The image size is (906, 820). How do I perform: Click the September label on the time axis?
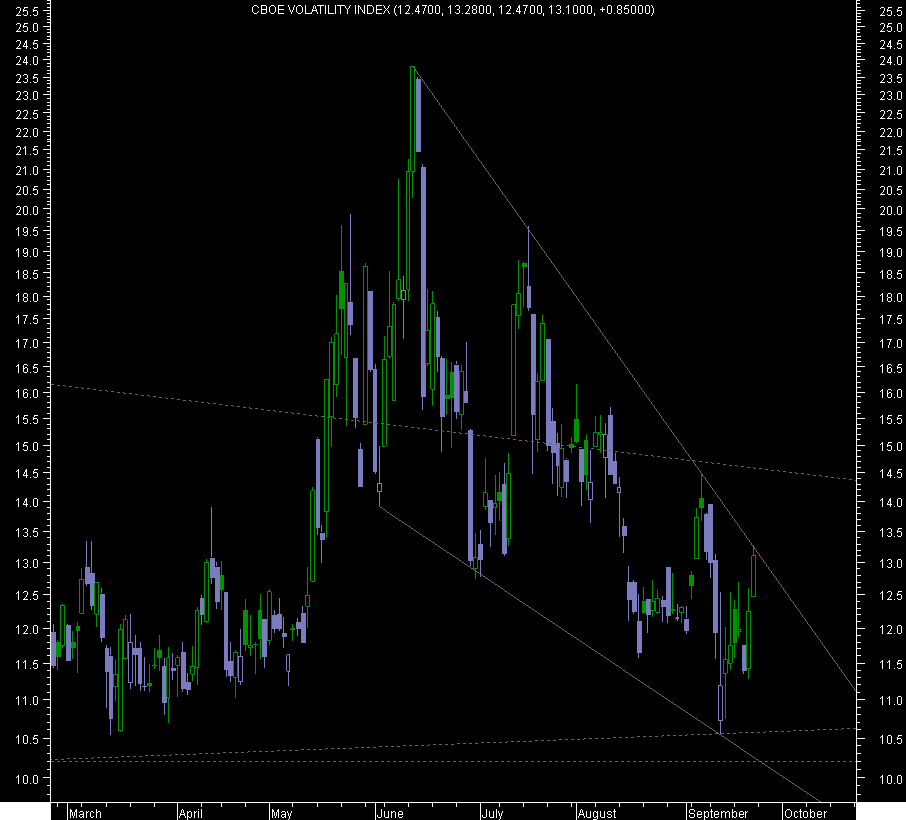(x=719, y=814)
